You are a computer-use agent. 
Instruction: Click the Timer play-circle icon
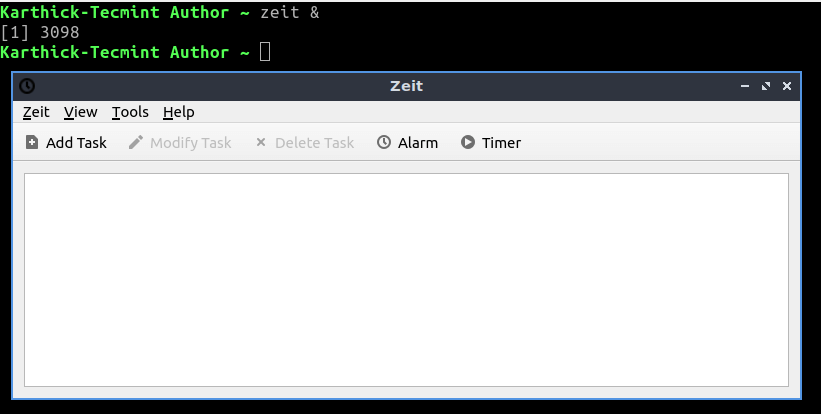[468, 142]
